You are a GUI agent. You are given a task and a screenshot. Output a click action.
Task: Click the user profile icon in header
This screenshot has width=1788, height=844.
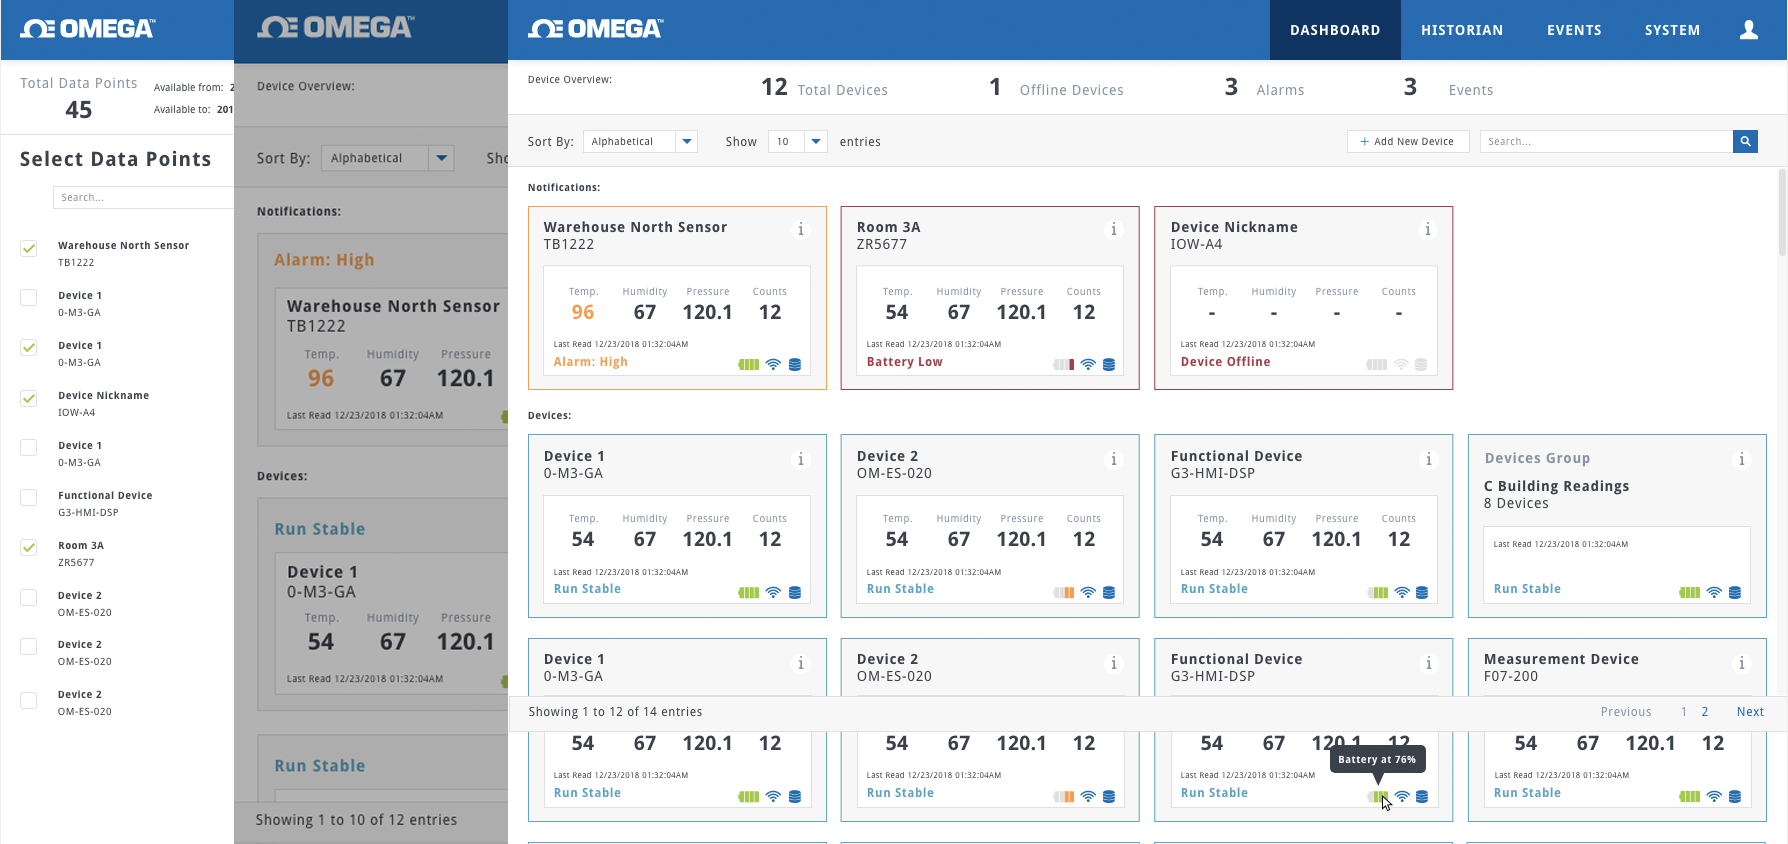coord(1748,30)
